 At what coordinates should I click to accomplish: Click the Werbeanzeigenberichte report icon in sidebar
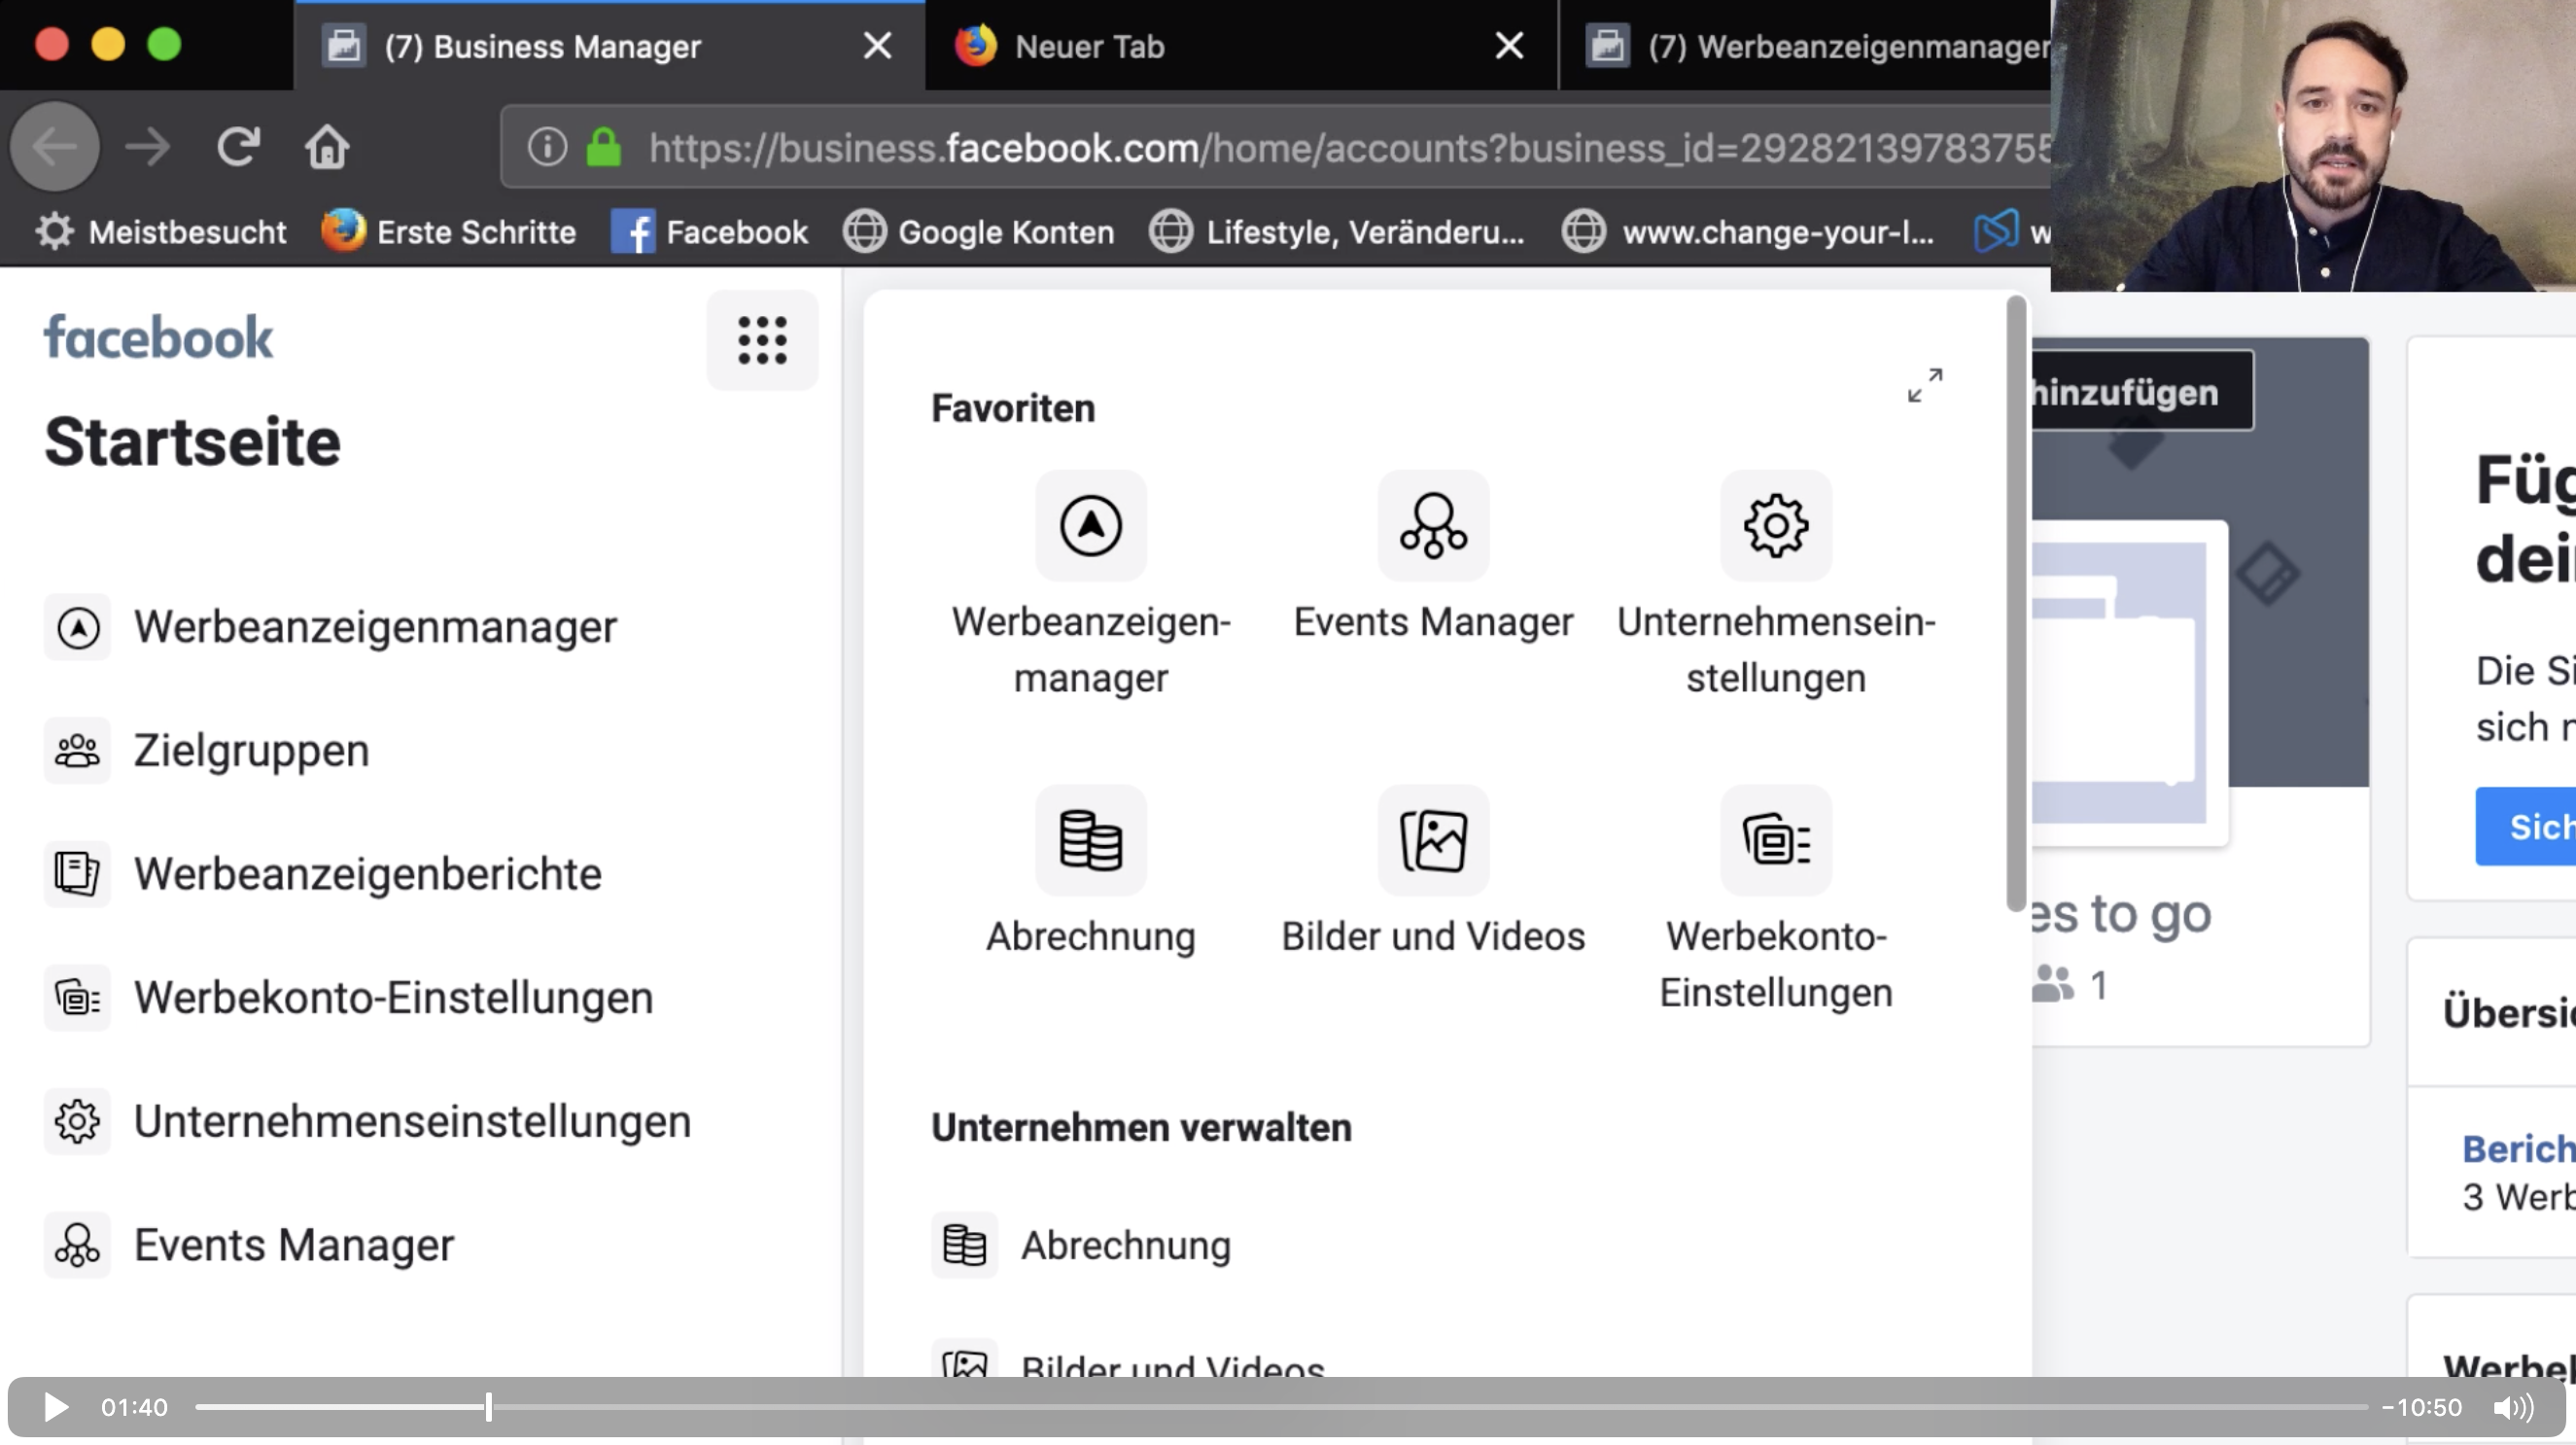77,874
